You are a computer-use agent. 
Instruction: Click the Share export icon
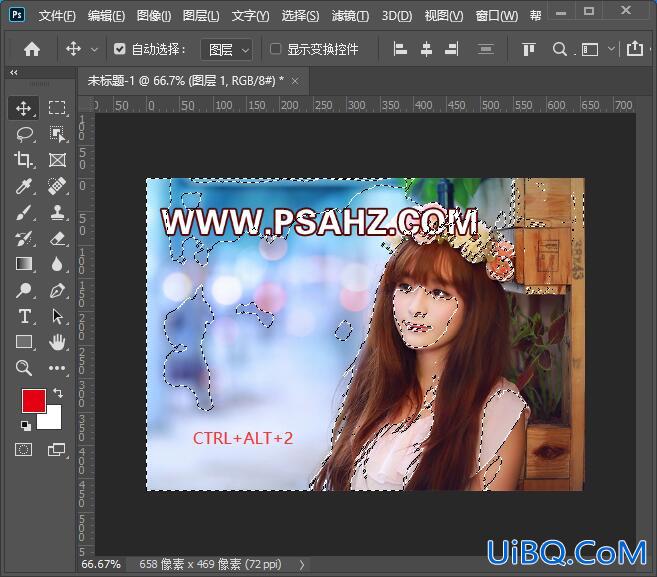click(x=635, y=49)
